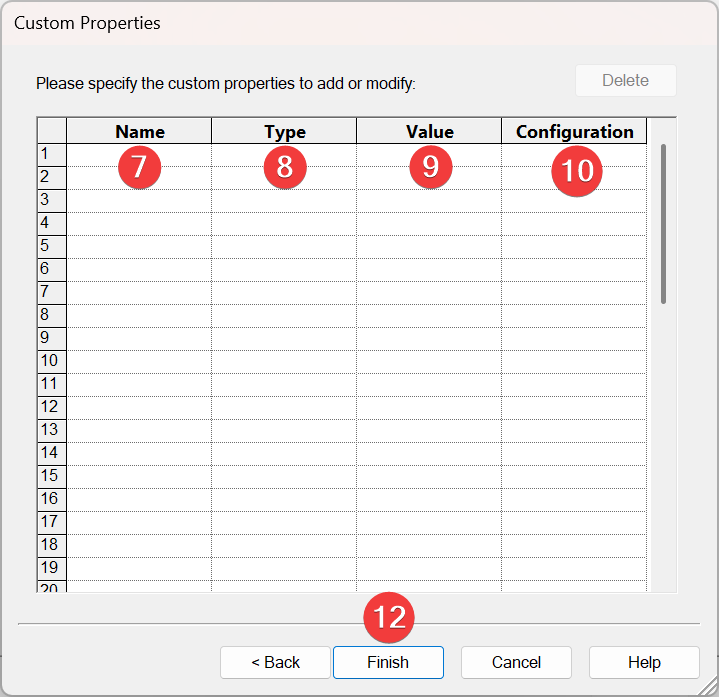
Task: Click the Type cell in row 6
Action: [284, 270]
